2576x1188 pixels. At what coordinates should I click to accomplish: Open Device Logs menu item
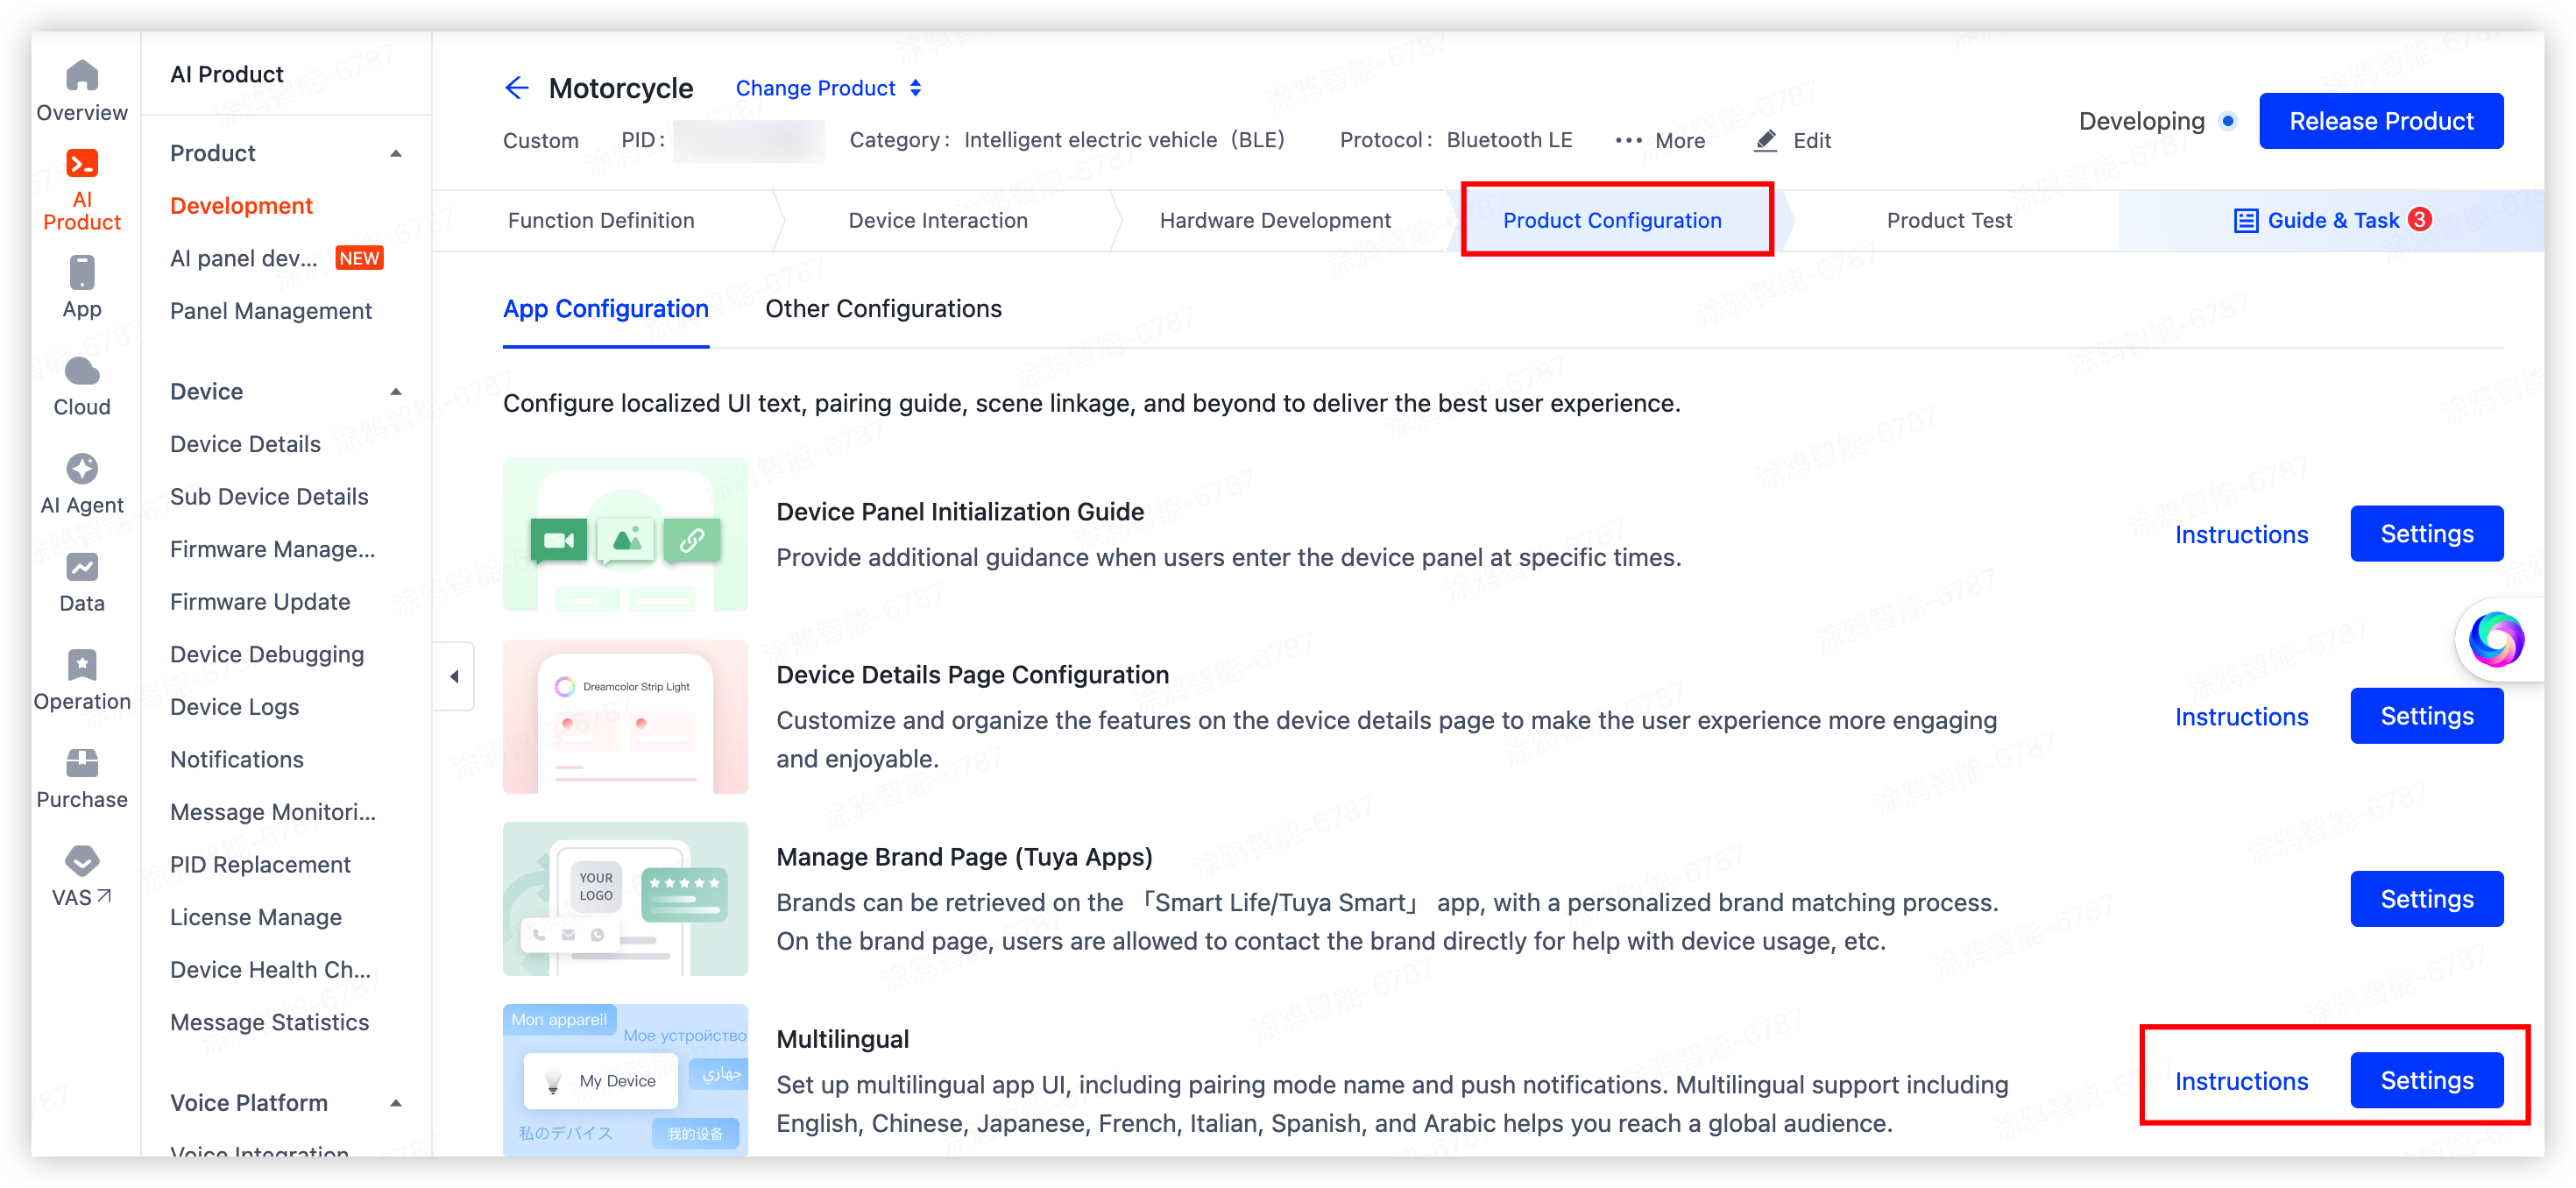(234, 707)
